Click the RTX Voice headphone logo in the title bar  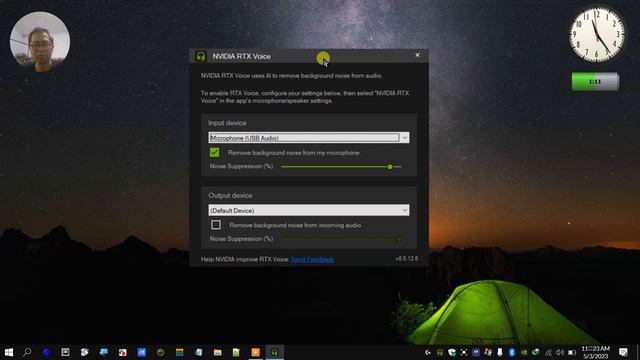click(200, 56)
